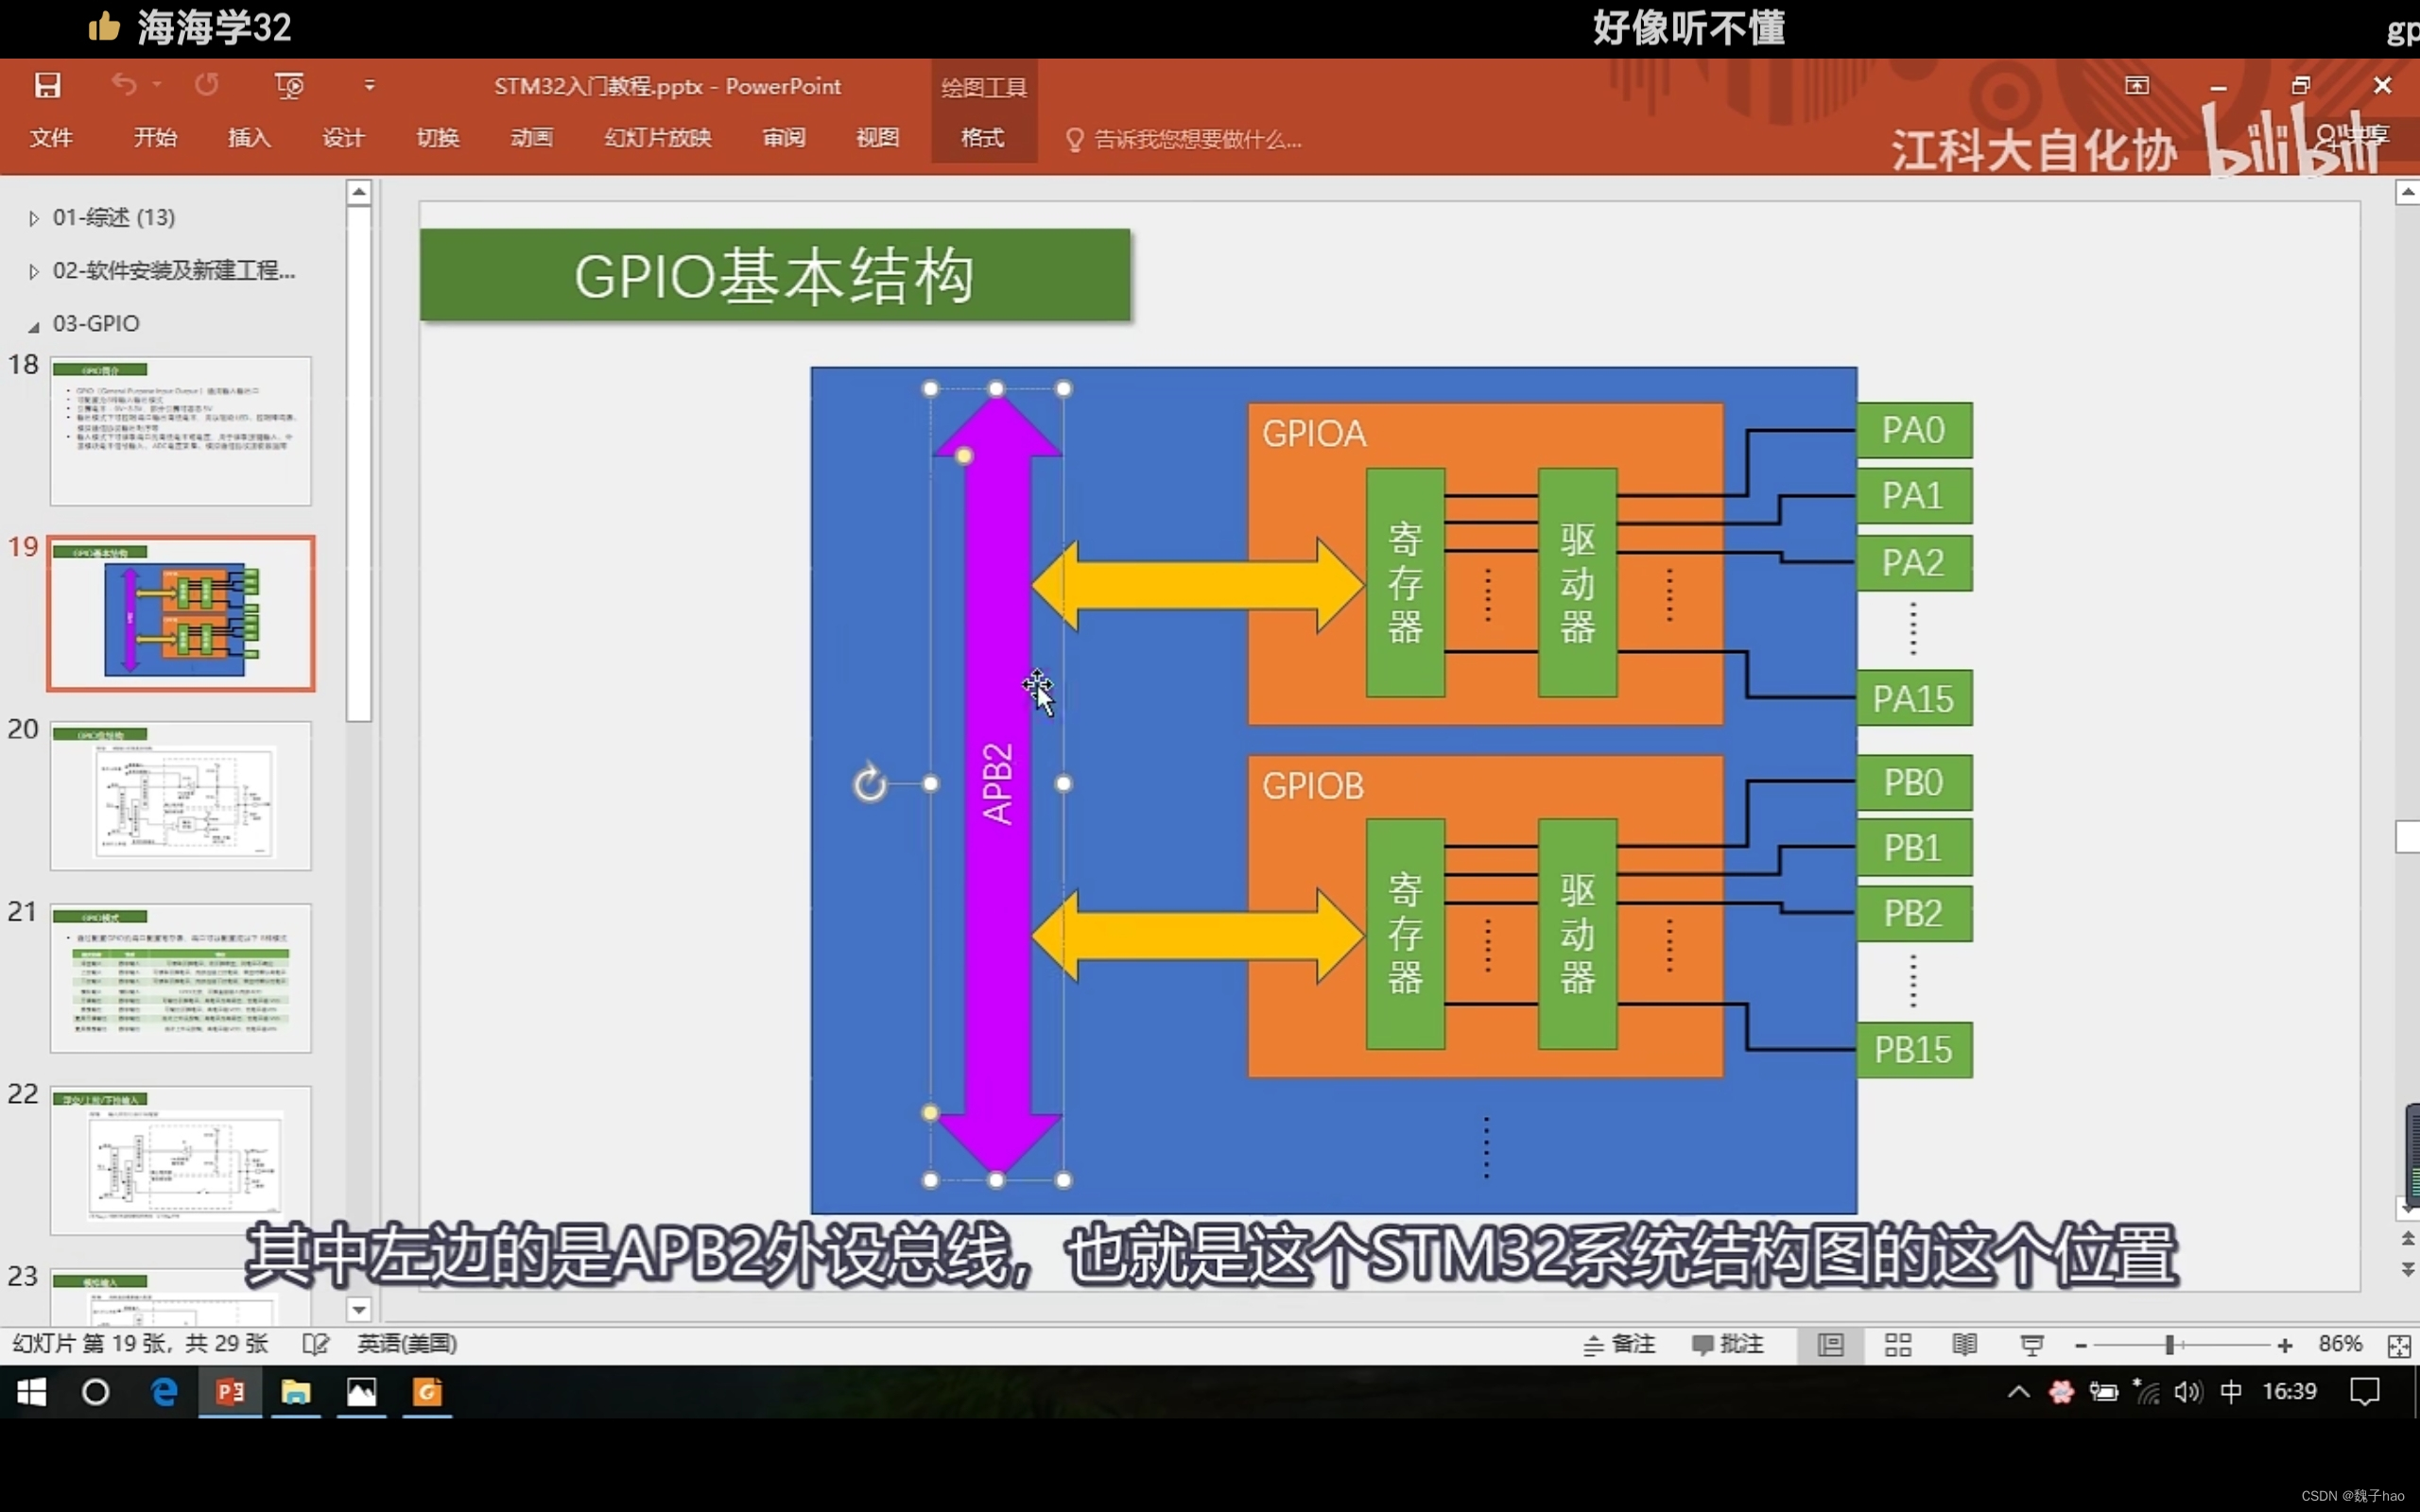Switch input language using the 中 tray indicator
The width and height of the screenshot is (2420, 1512).
[2230, 1391]
